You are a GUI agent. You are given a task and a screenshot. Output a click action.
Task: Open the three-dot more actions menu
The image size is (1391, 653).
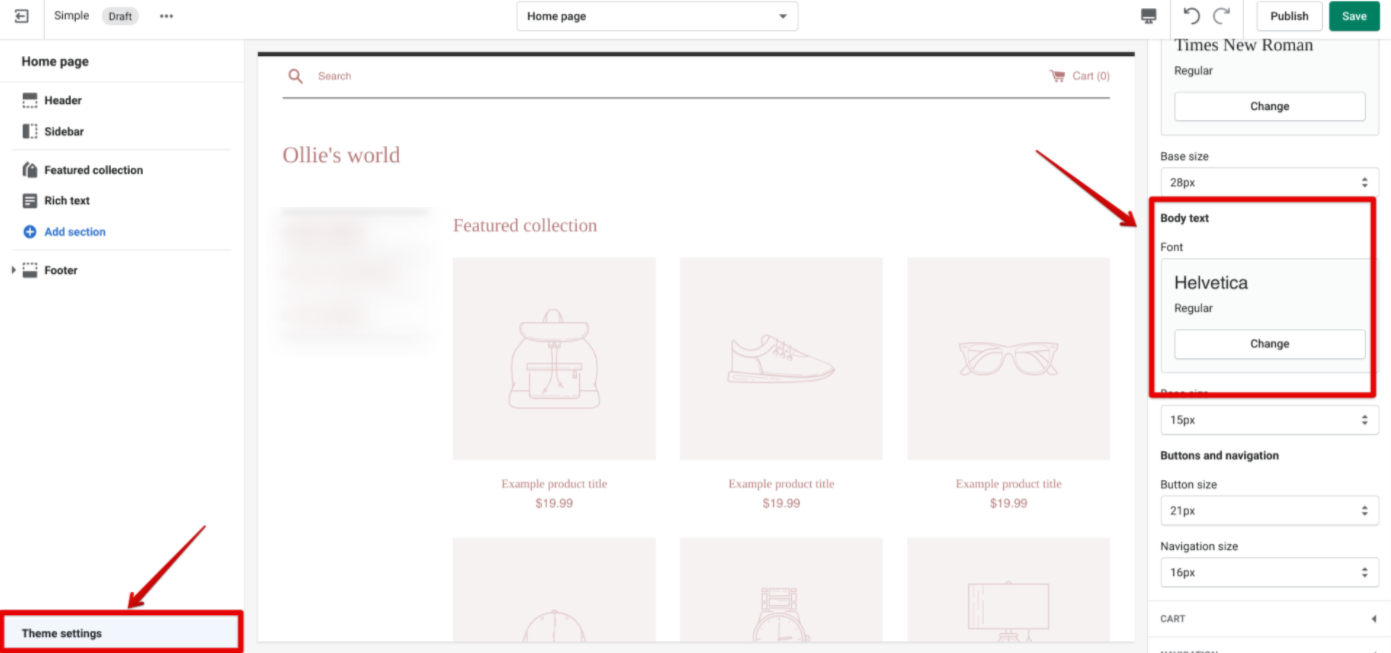(x=166, y=16)
